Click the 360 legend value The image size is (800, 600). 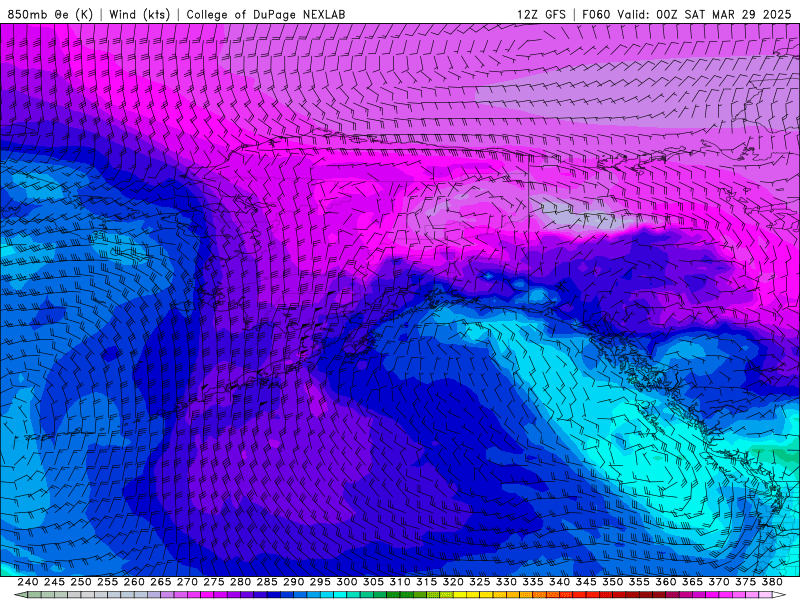tap(665, 582)
